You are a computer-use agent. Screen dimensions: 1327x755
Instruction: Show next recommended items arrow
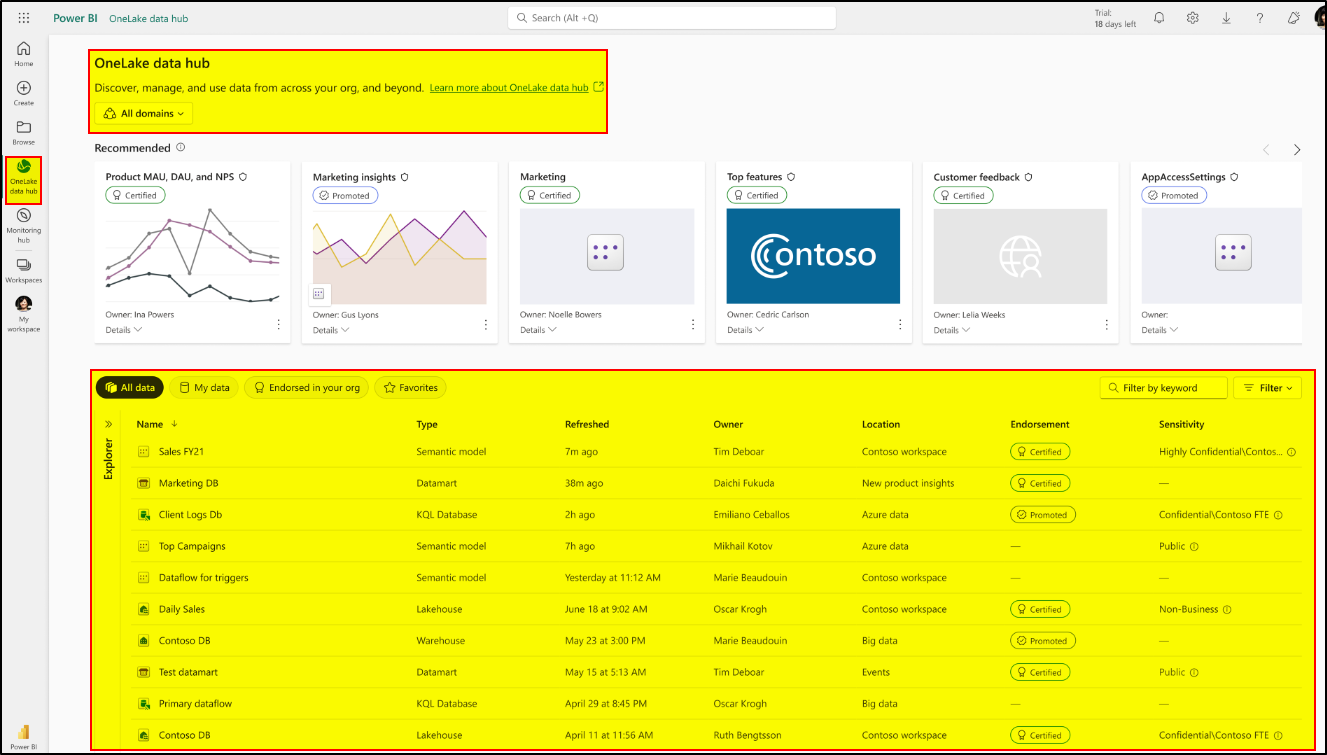[1297, 150]
